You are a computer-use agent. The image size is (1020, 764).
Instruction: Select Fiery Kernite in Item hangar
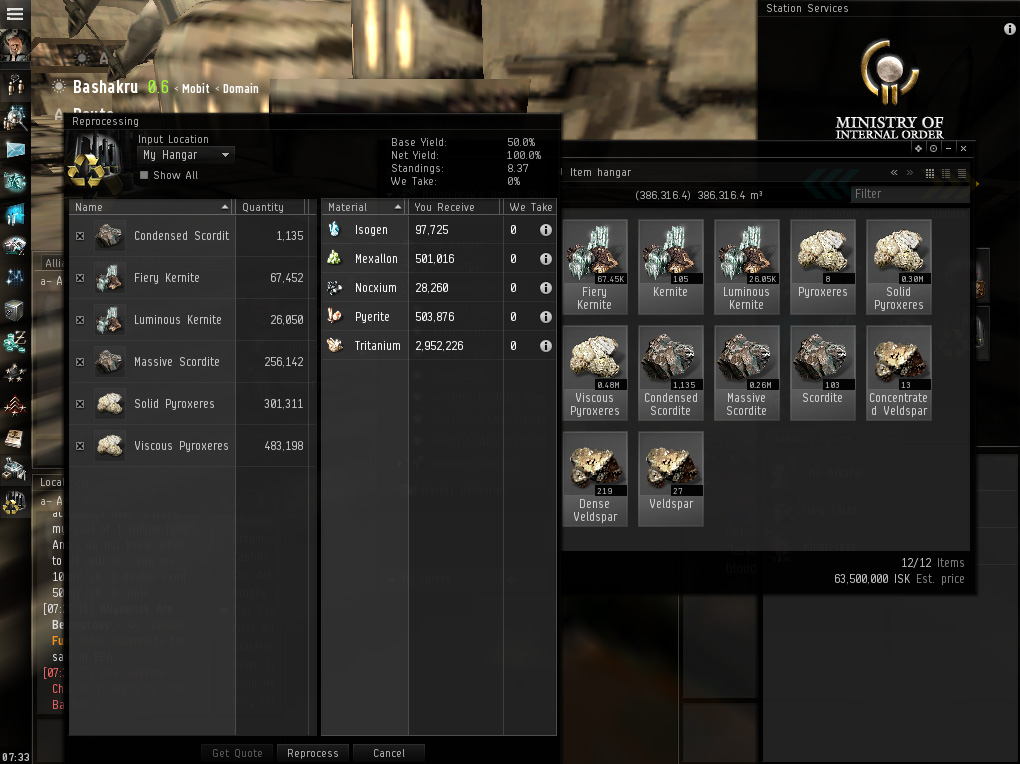[x=595, y=267]
